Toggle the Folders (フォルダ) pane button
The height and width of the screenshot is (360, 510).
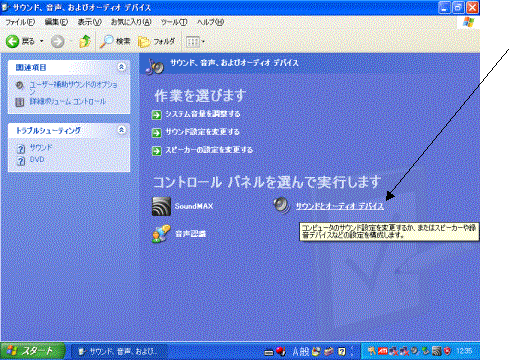pyautogui.click(x=156, y=42)
